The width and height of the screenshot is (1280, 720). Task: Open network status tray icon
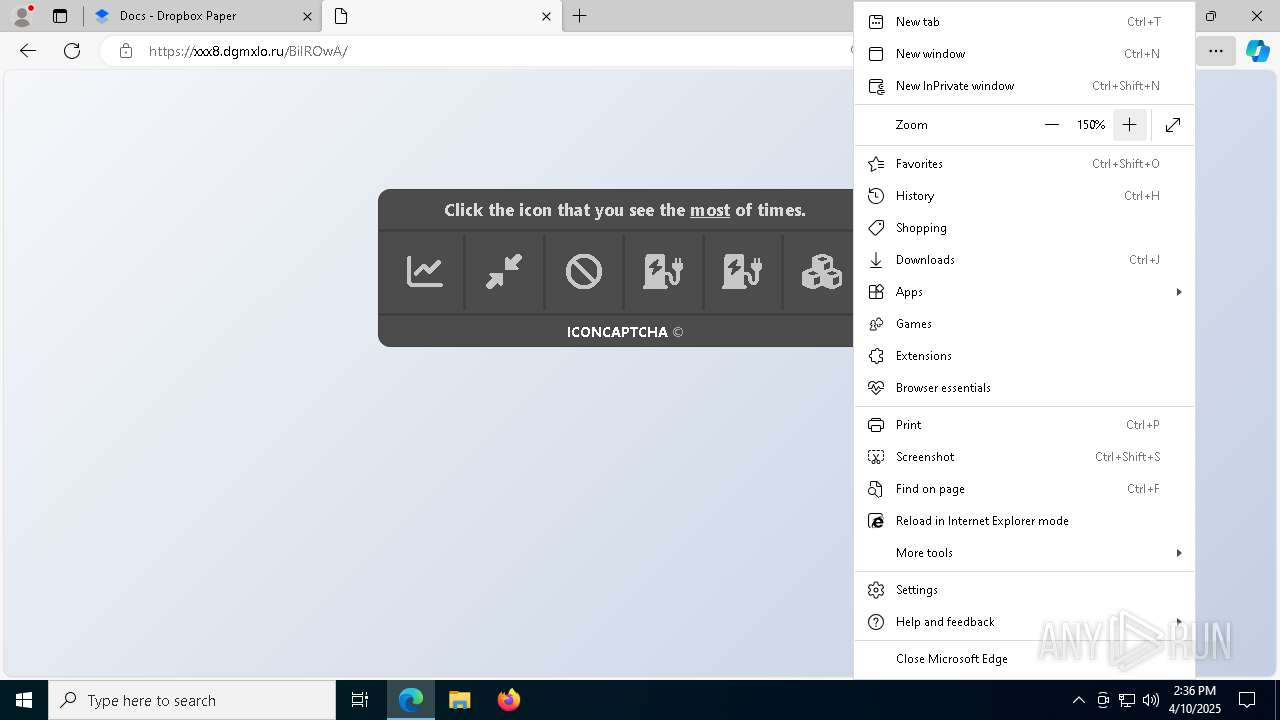(1127, 700)
